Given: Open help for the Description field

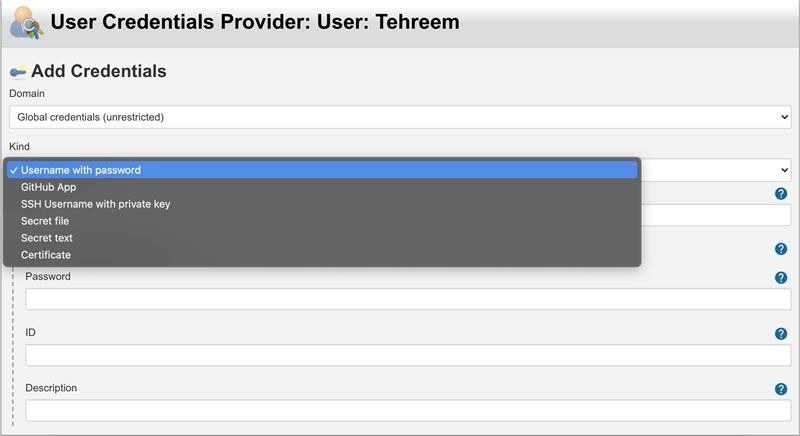Looking at the screenshot, I should [x=781, y=390].
